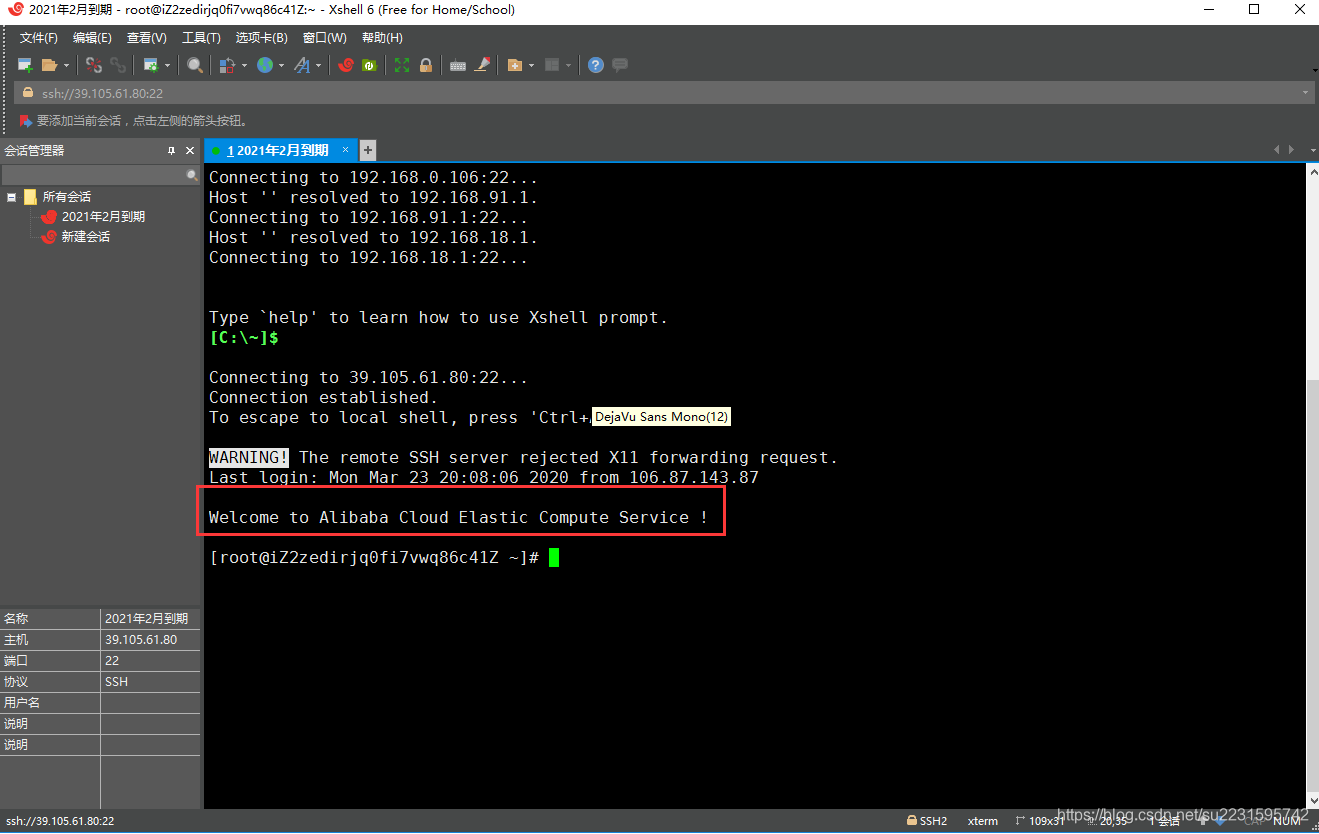Open the dropdown arrow beside Open Session folder
1319x834 pixels.
click(x=66, y=66)
